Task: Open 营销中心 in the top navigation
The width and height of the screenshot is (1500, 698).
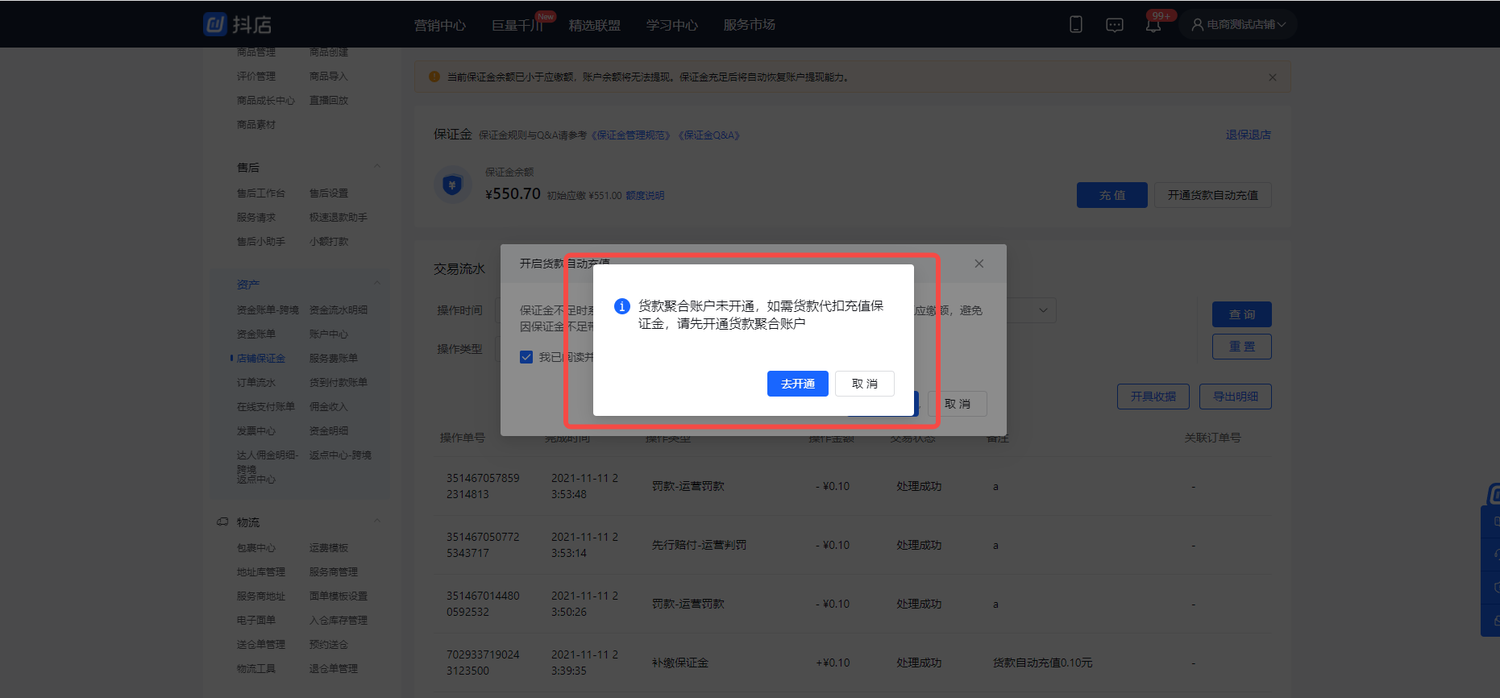Action: (x=440, y=25)
